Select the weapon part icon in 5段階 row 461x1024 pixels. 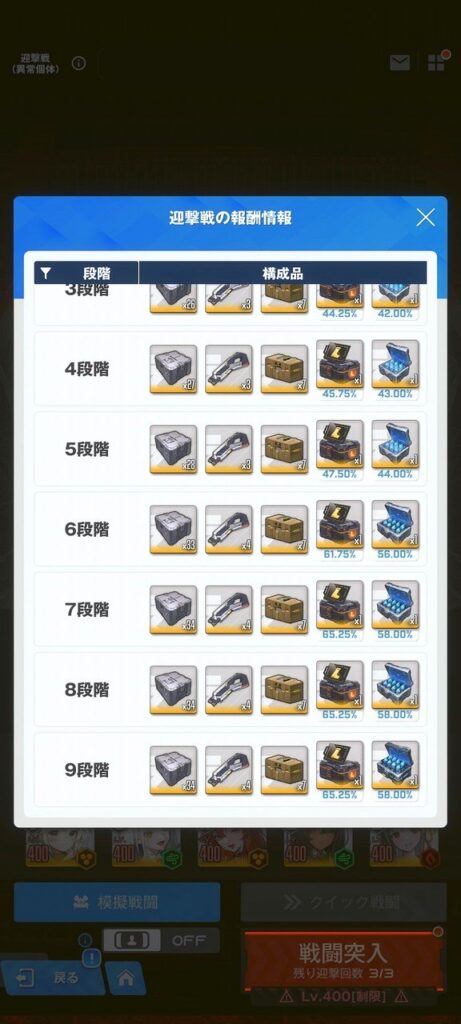tap(229, 449)
